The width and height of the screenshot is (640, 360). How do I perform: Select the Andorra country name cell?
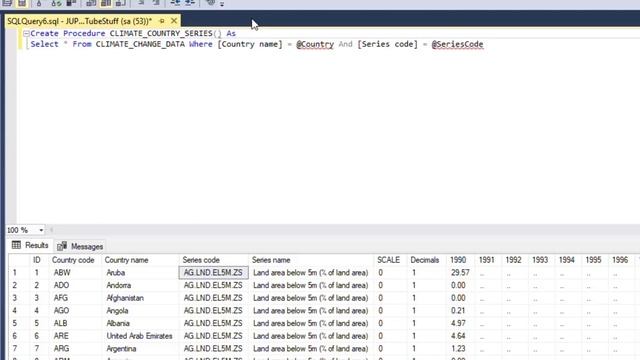pyautogui.click(x=140, y=285)
